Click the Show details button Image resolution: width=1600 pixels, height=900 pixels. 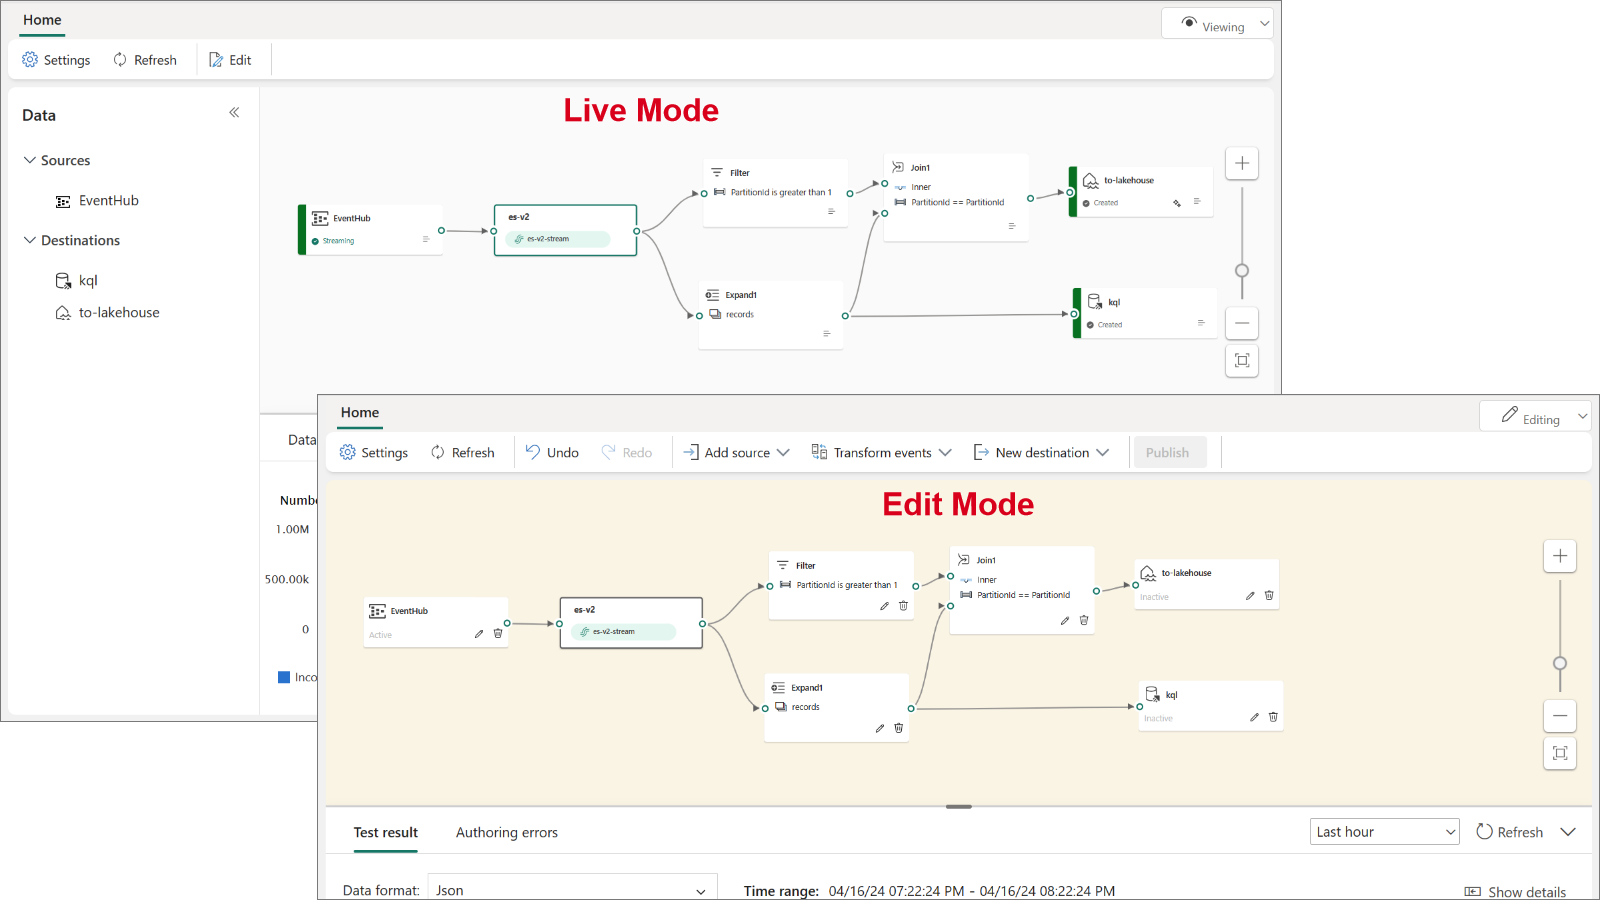pyautogui.click(x=1516, y=892)
